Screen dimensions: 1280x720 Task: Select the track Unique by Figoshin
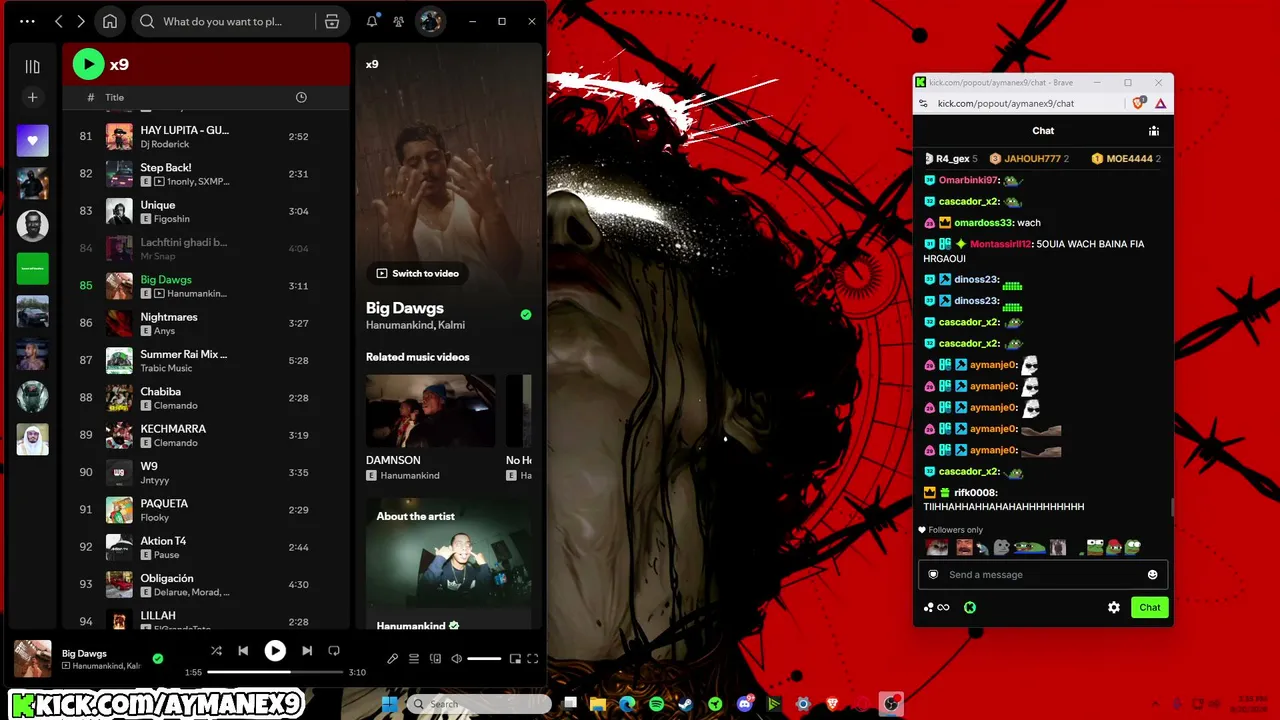tap(206, 211)
